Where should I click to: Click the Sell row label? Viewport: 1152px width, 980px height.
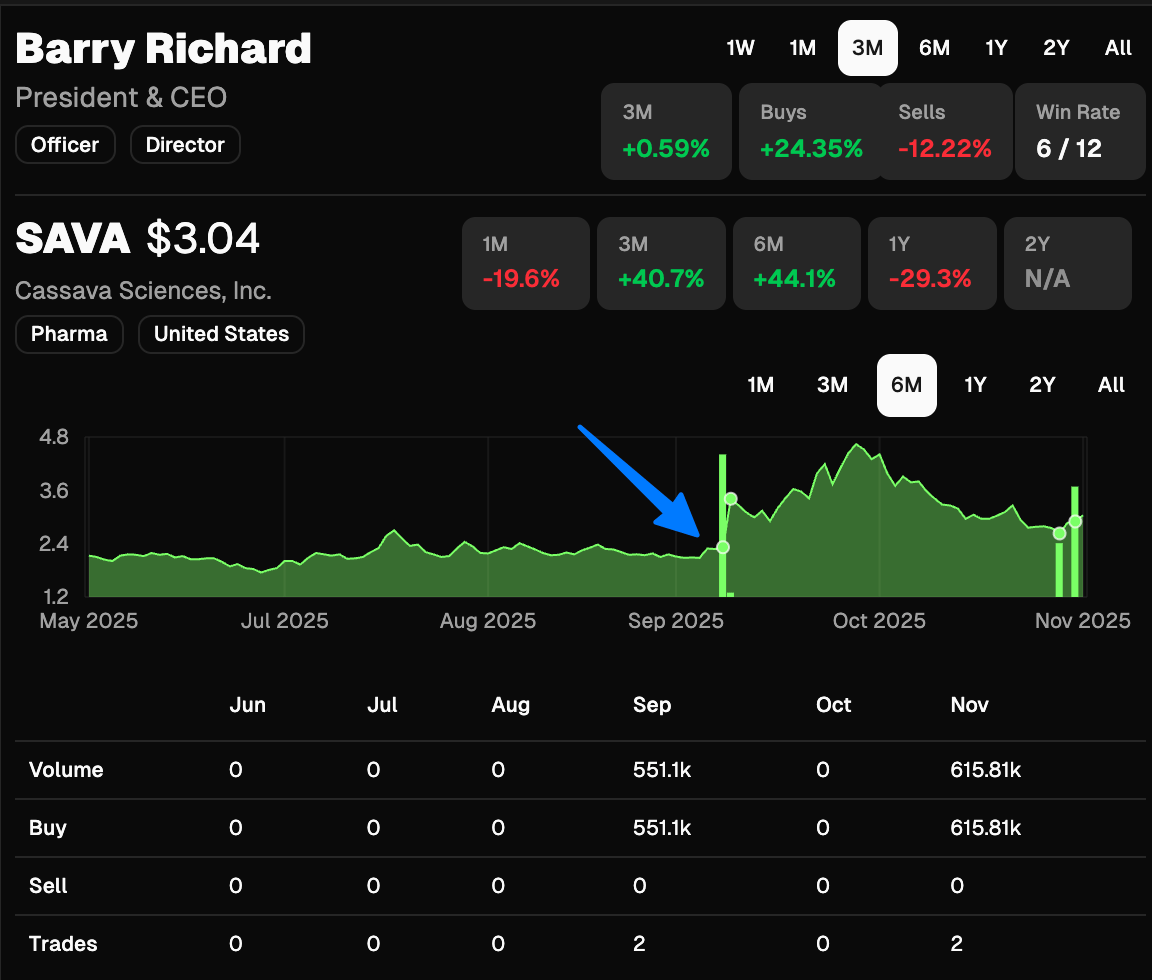pyautogui.click(x=48, y=886)
